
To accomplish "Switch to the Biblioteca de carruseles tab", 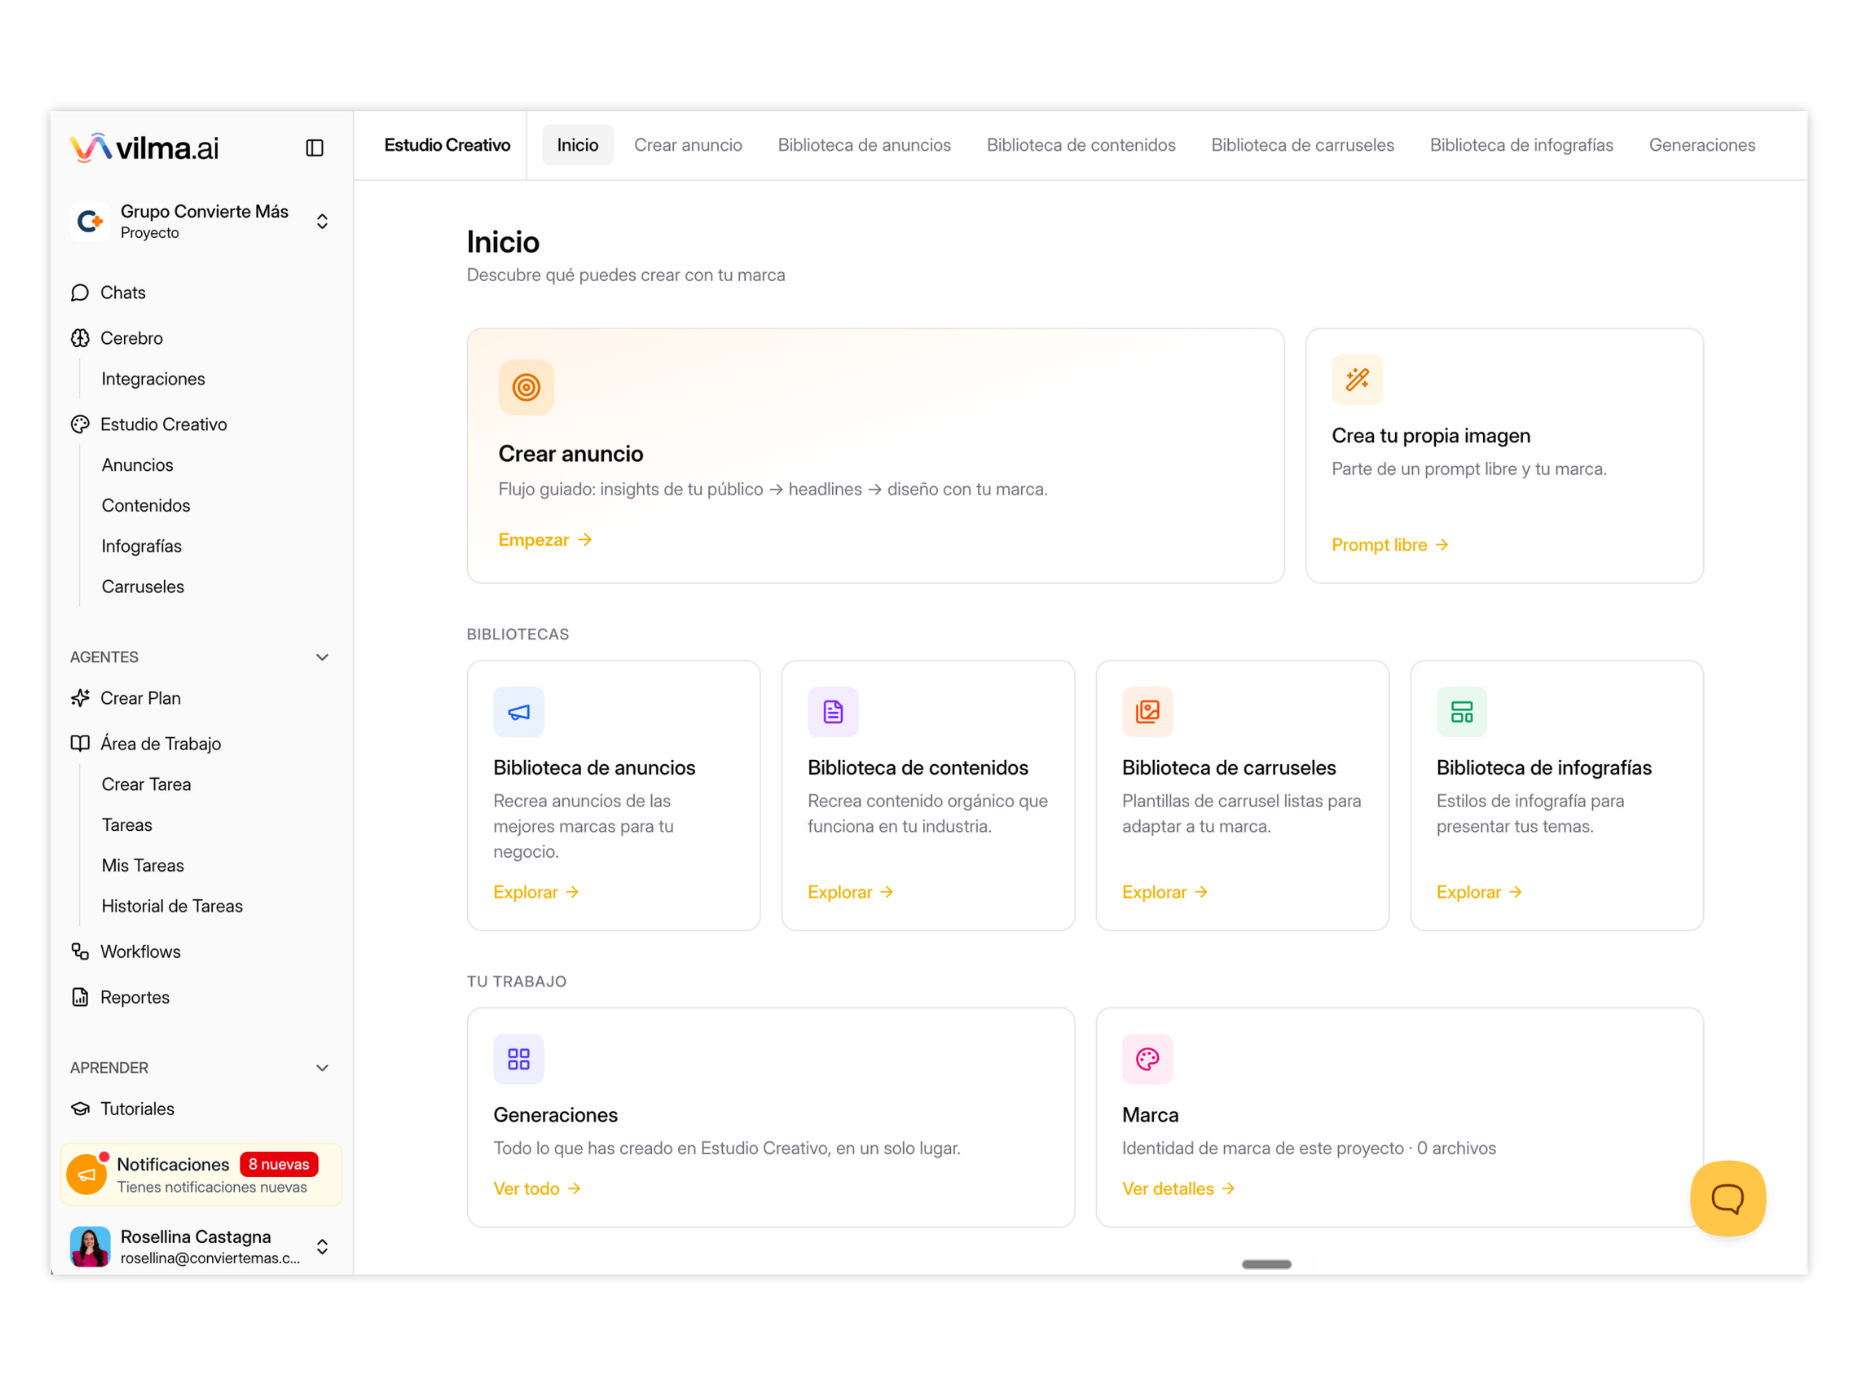I will tap(1302, 145).
